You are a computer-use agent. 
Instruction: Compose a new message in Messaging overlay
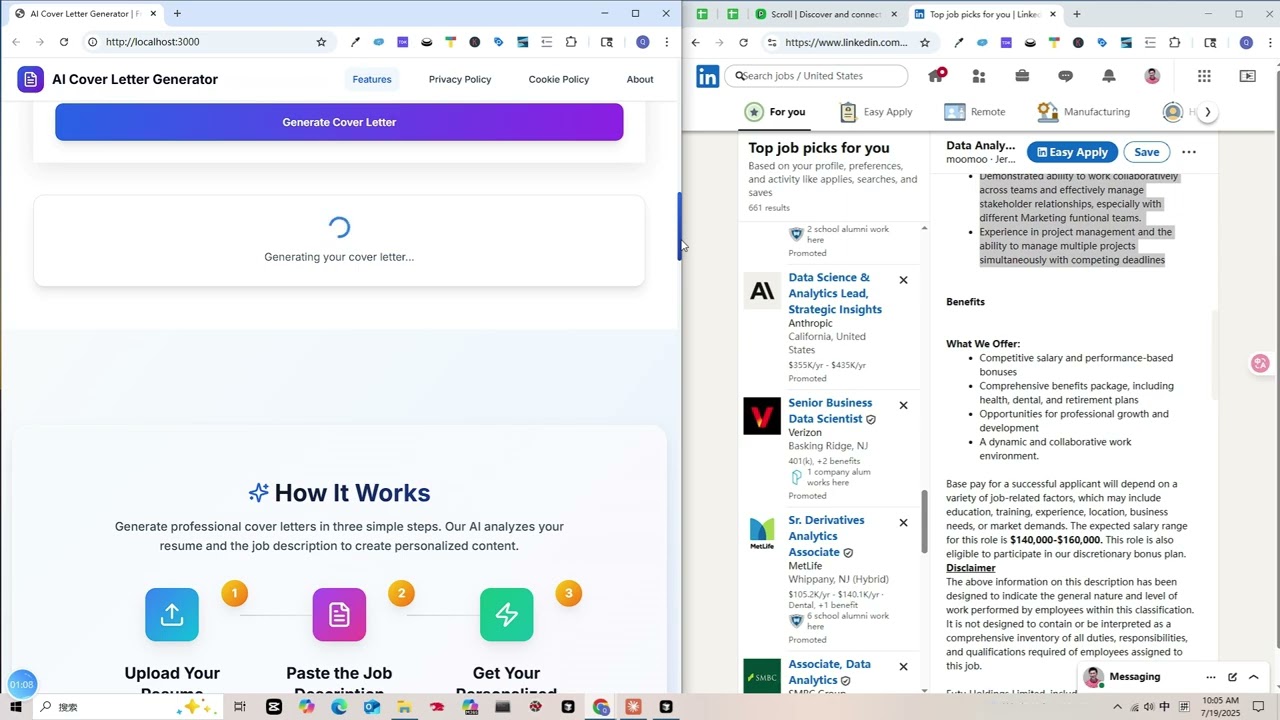click(1232, 677)
